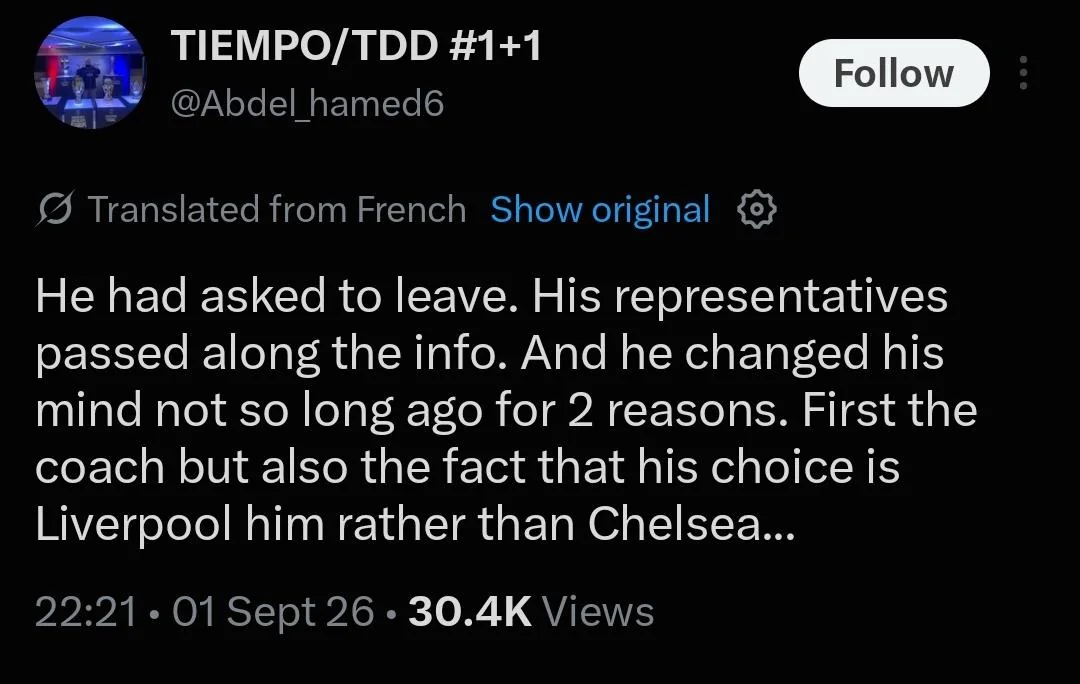This screenshot has width=1080, height=684.
Task: View the 30.4K view count analytics
Action: 470,612
